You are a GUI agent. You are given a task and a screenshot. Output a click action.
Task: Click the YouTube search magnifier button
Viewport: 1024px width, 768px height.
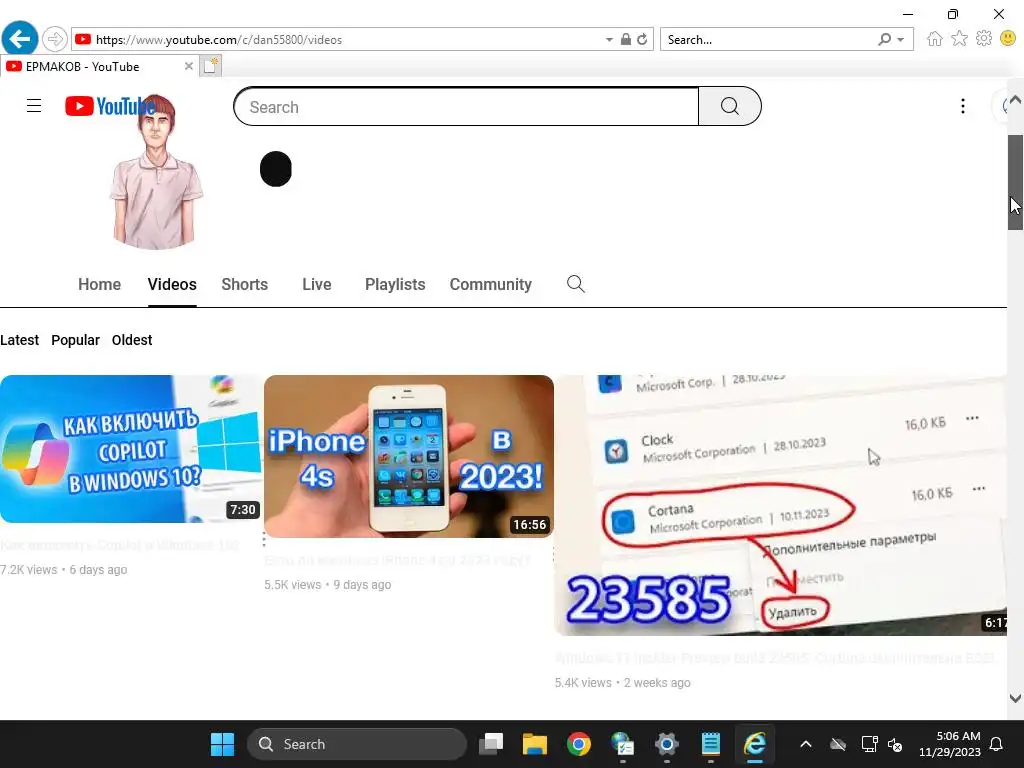point(729,106)
